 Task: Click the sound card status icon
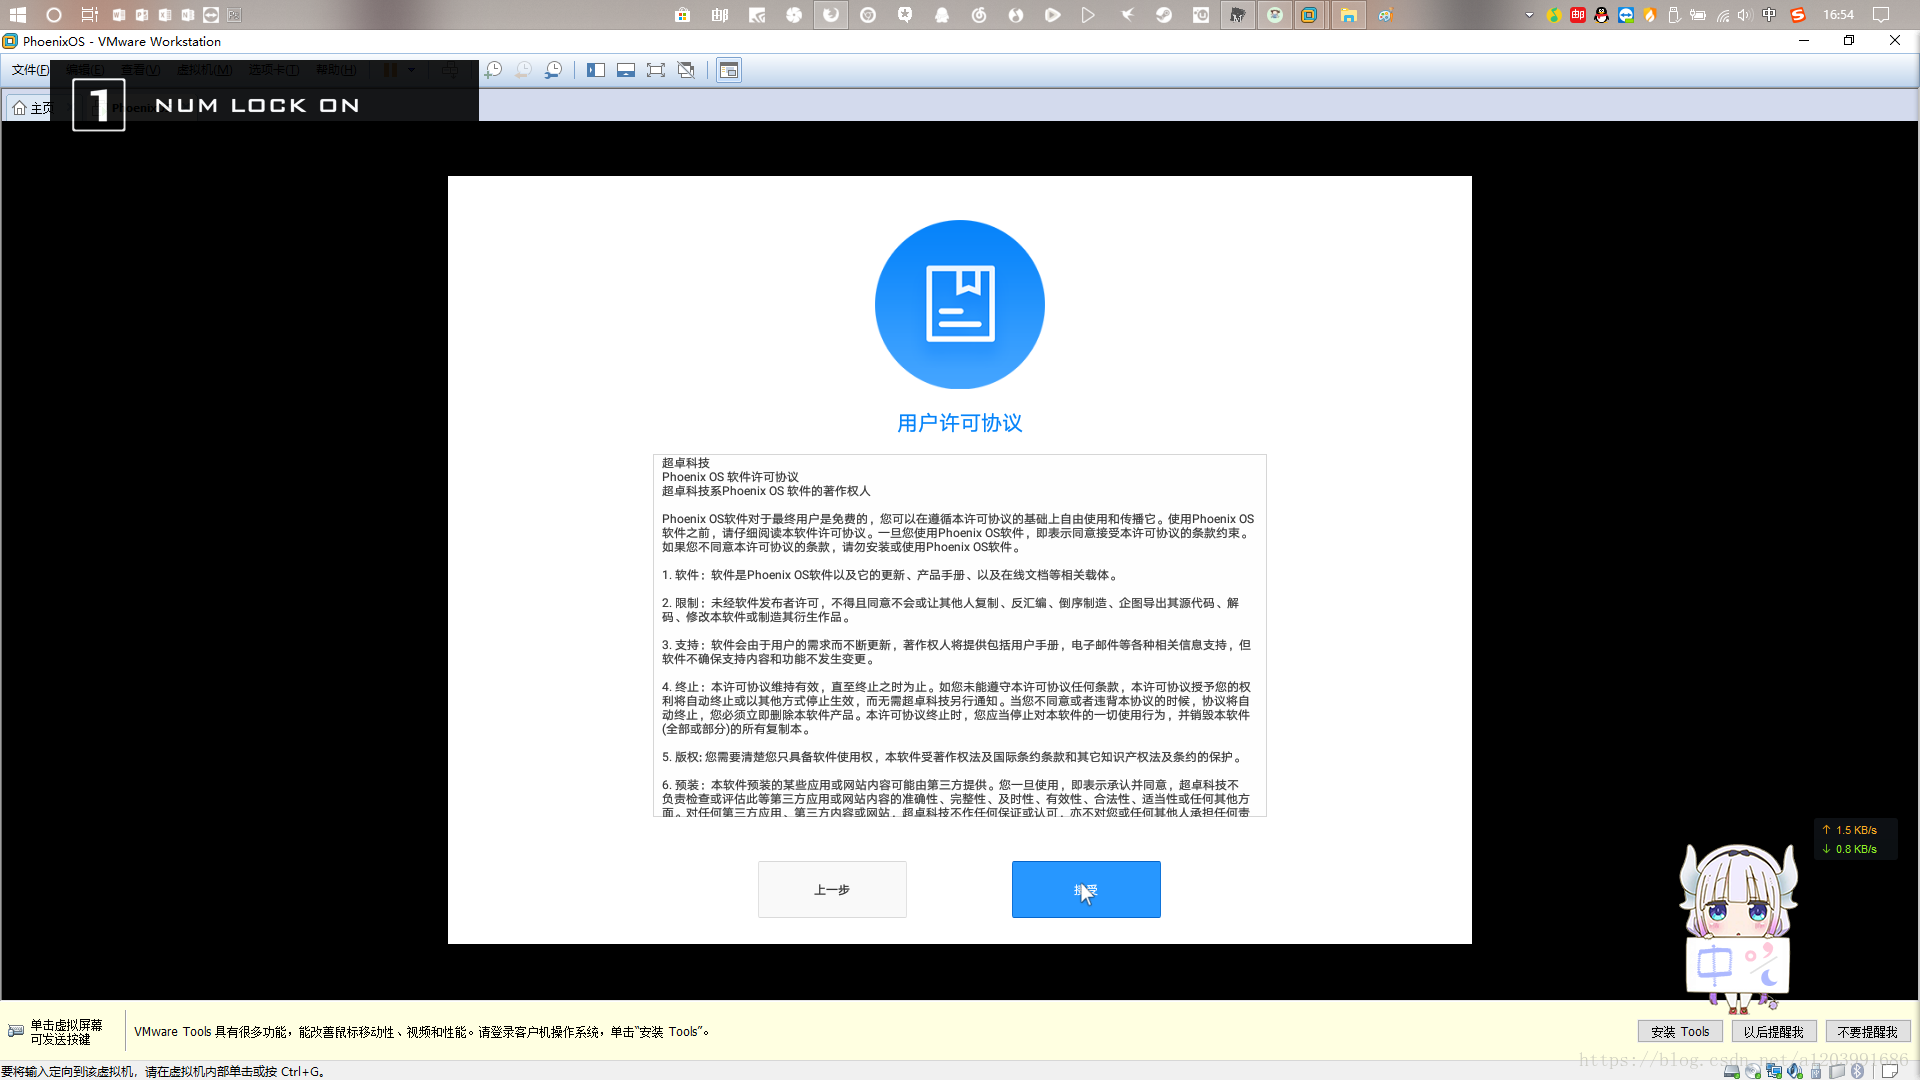point(1795,1071)
